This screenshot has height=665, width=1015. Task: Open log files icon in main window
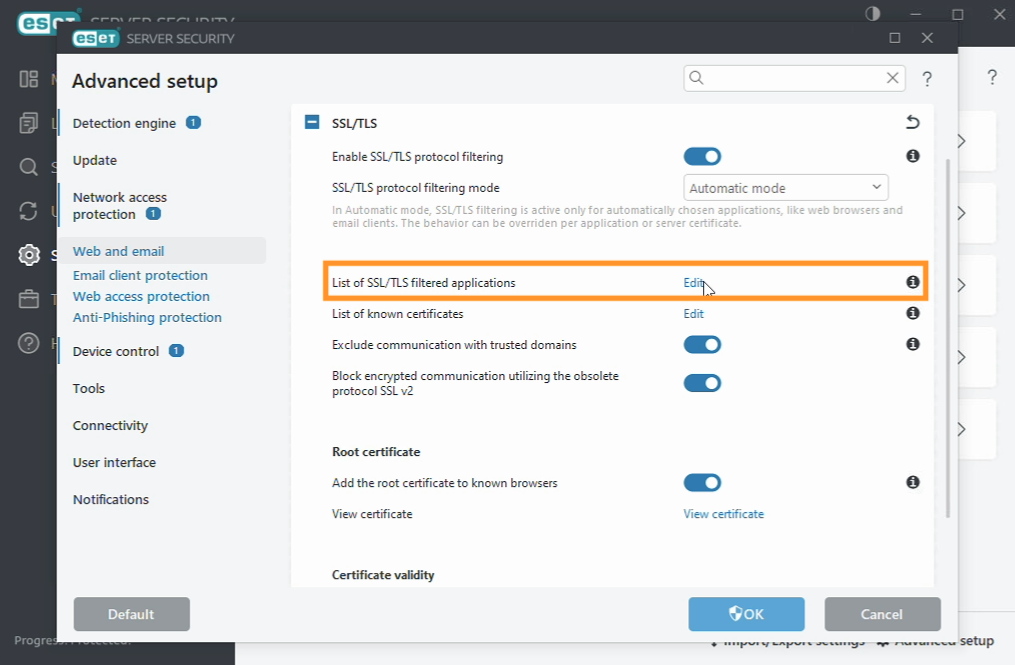click(28, 122)
